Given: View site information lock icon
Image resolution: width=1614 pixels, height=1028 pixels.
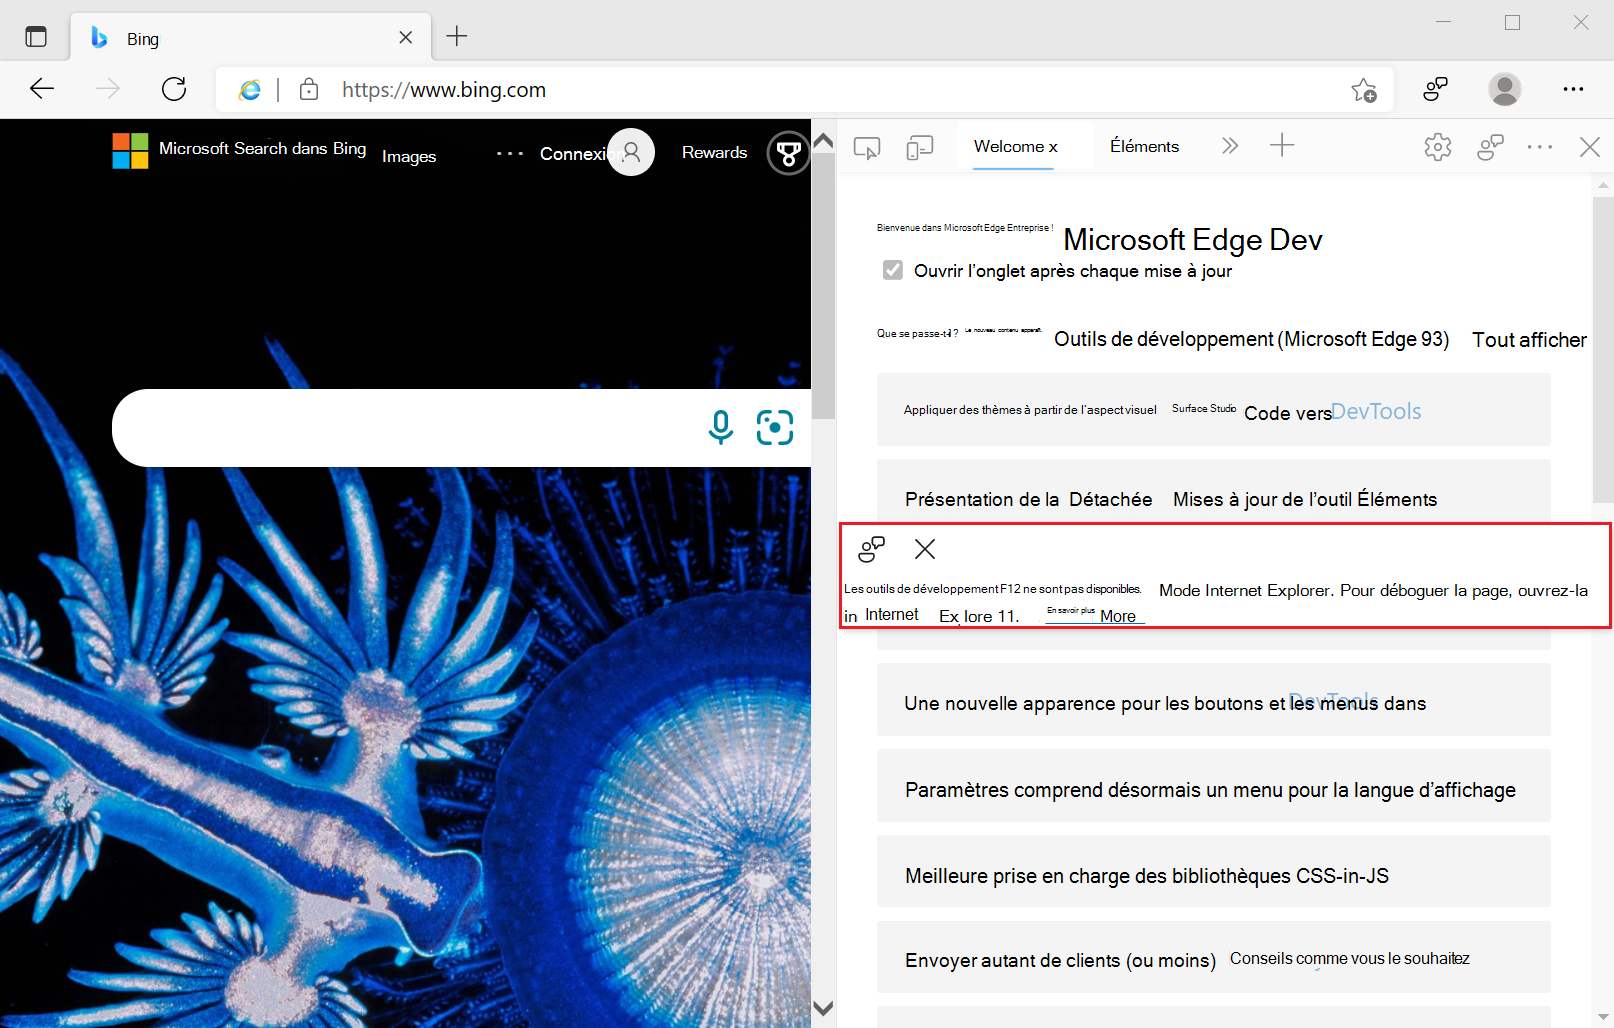Looking at the screenshot, I should coord(309,89).
